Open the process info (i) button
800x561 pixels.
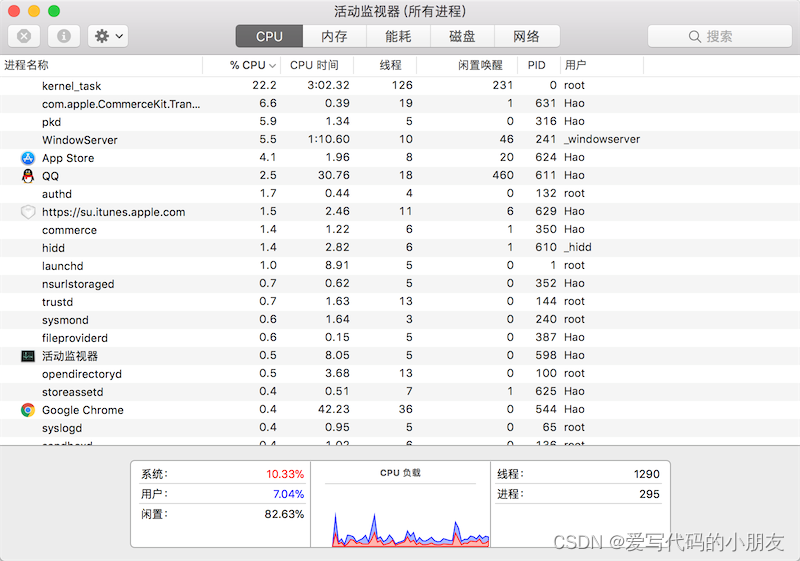[64, 36]
